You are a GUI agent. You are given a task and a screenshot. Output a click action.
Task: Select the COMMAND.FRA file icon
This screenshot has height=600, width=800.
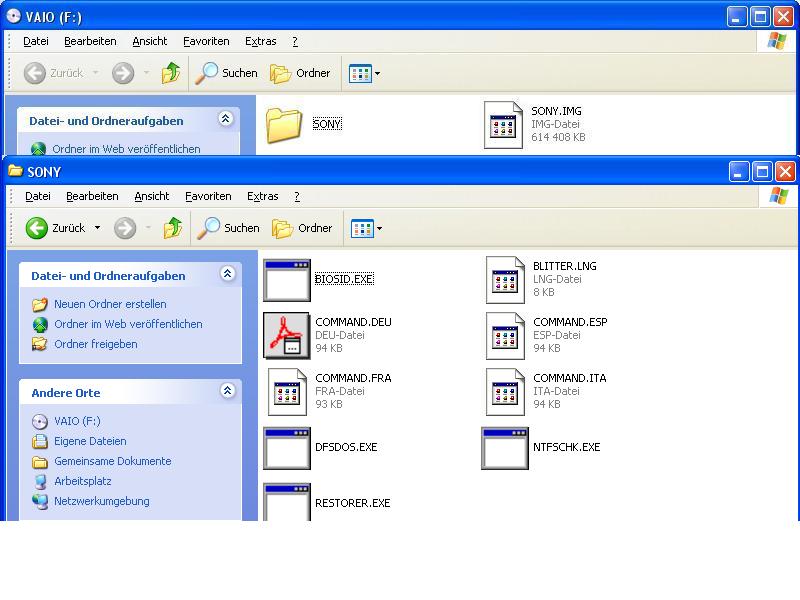pyautogui.click(x=287, y=392)
